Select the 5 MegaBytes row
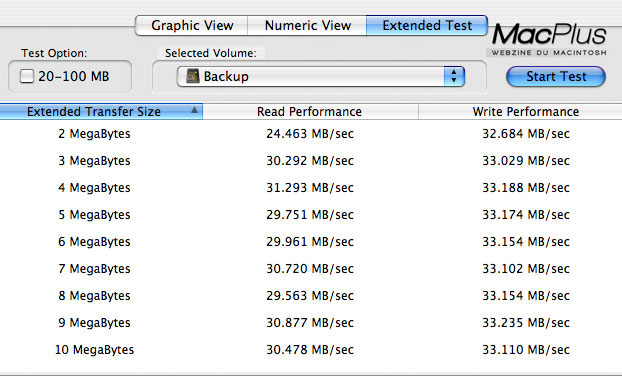This screenshot has height=376, width=622. tap(311, 215)
